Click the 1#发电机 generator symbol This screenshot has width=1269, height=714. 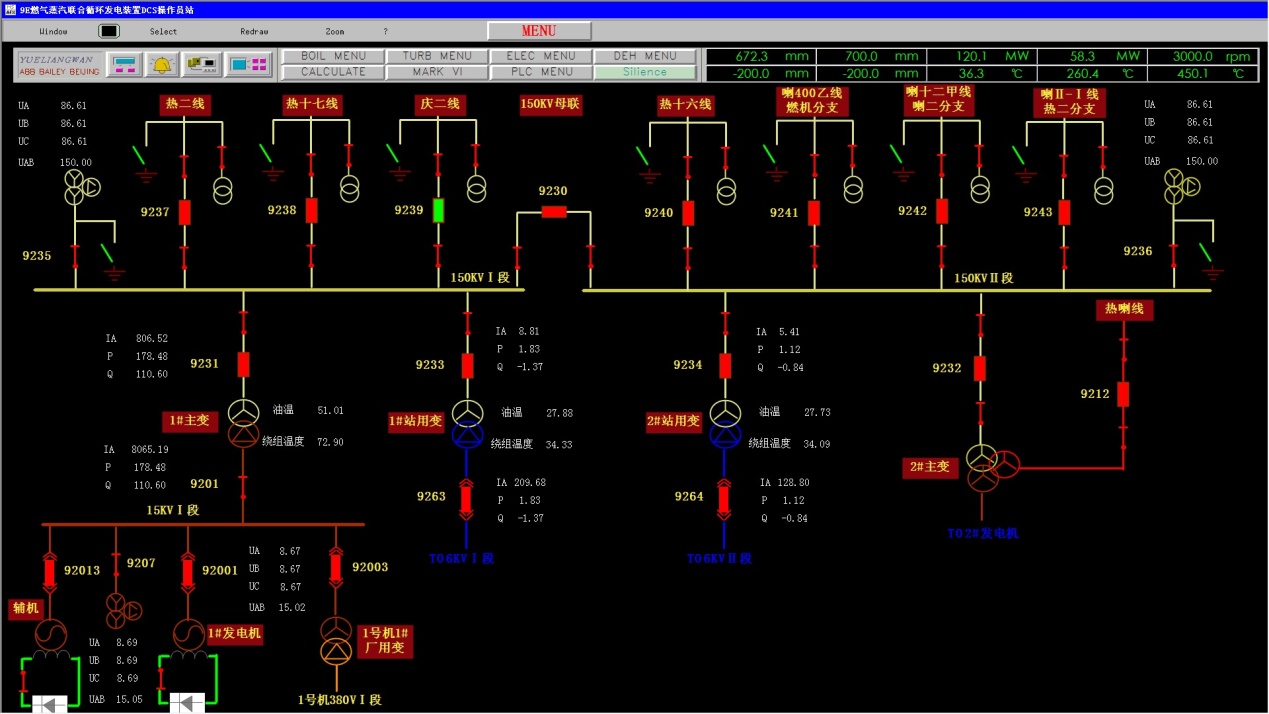tap(187, 633)
